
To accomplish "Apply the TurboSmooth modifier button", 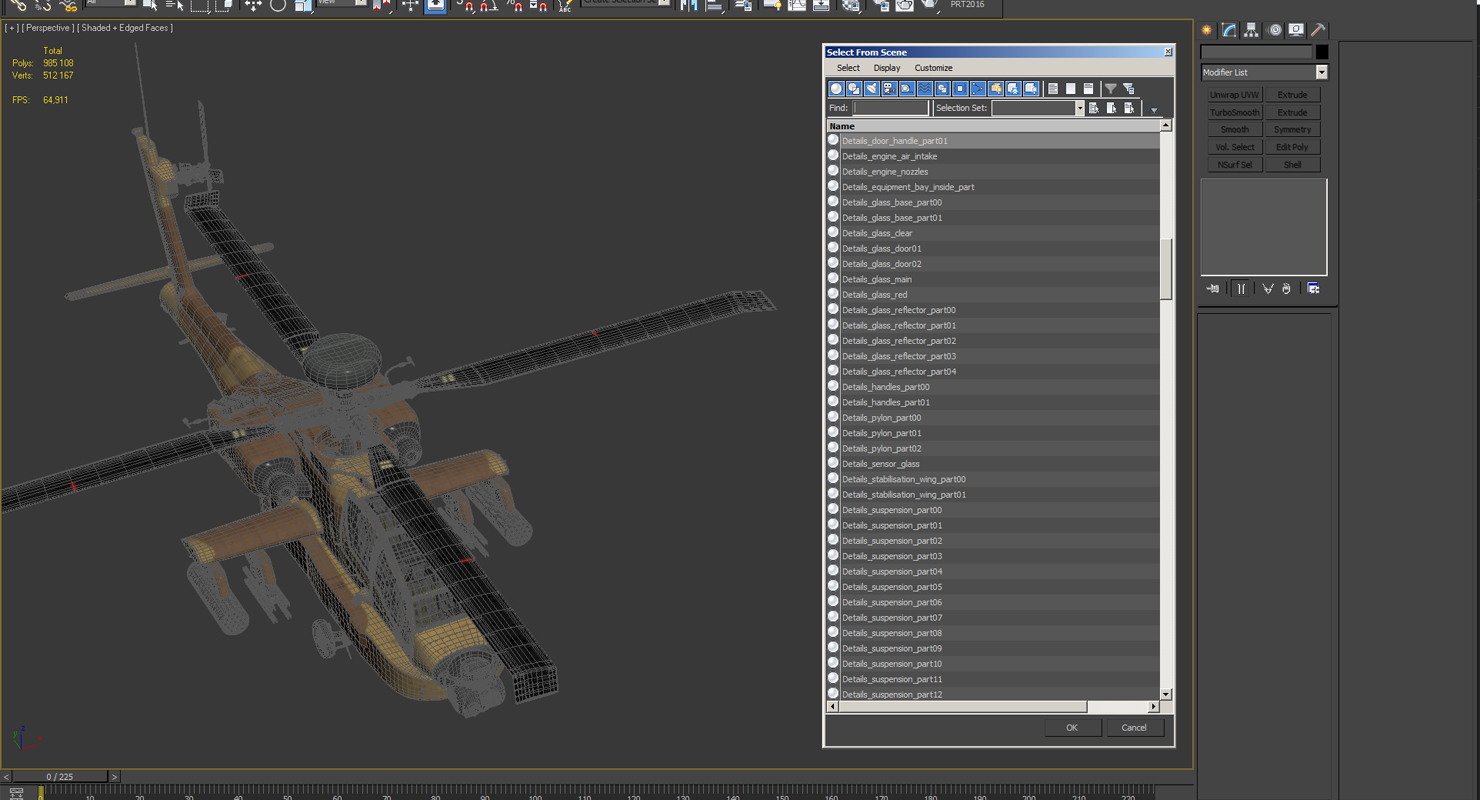I will click(1235, 112).
